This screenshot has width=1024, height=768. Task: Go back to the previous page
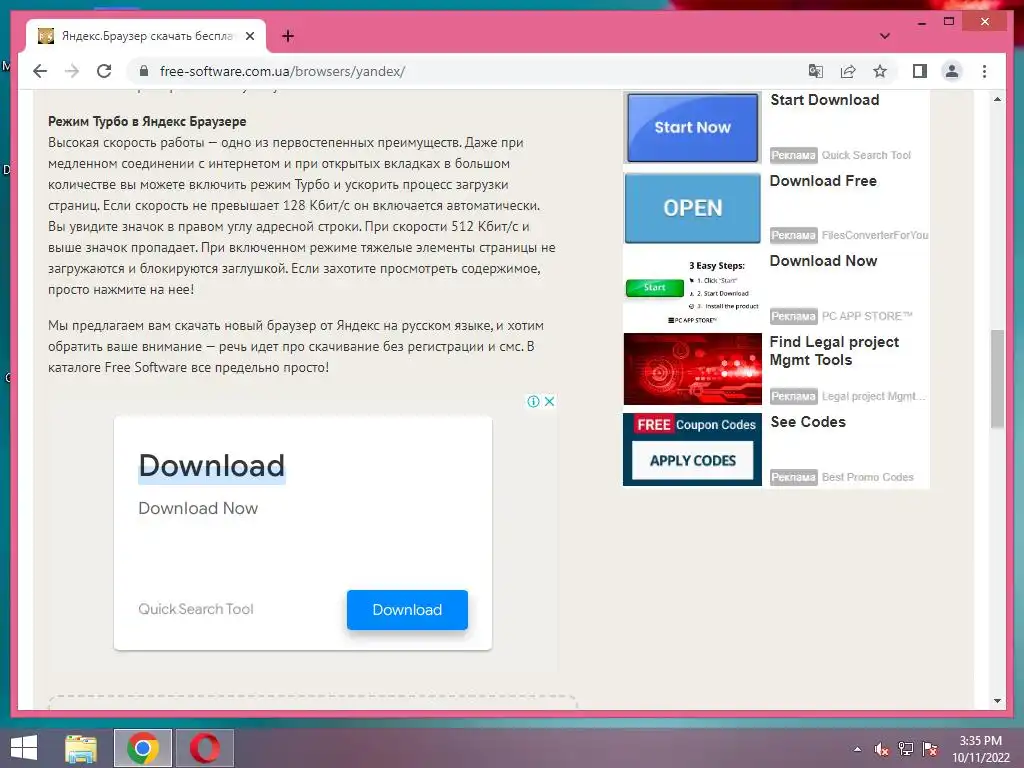(x=40, y=71)
